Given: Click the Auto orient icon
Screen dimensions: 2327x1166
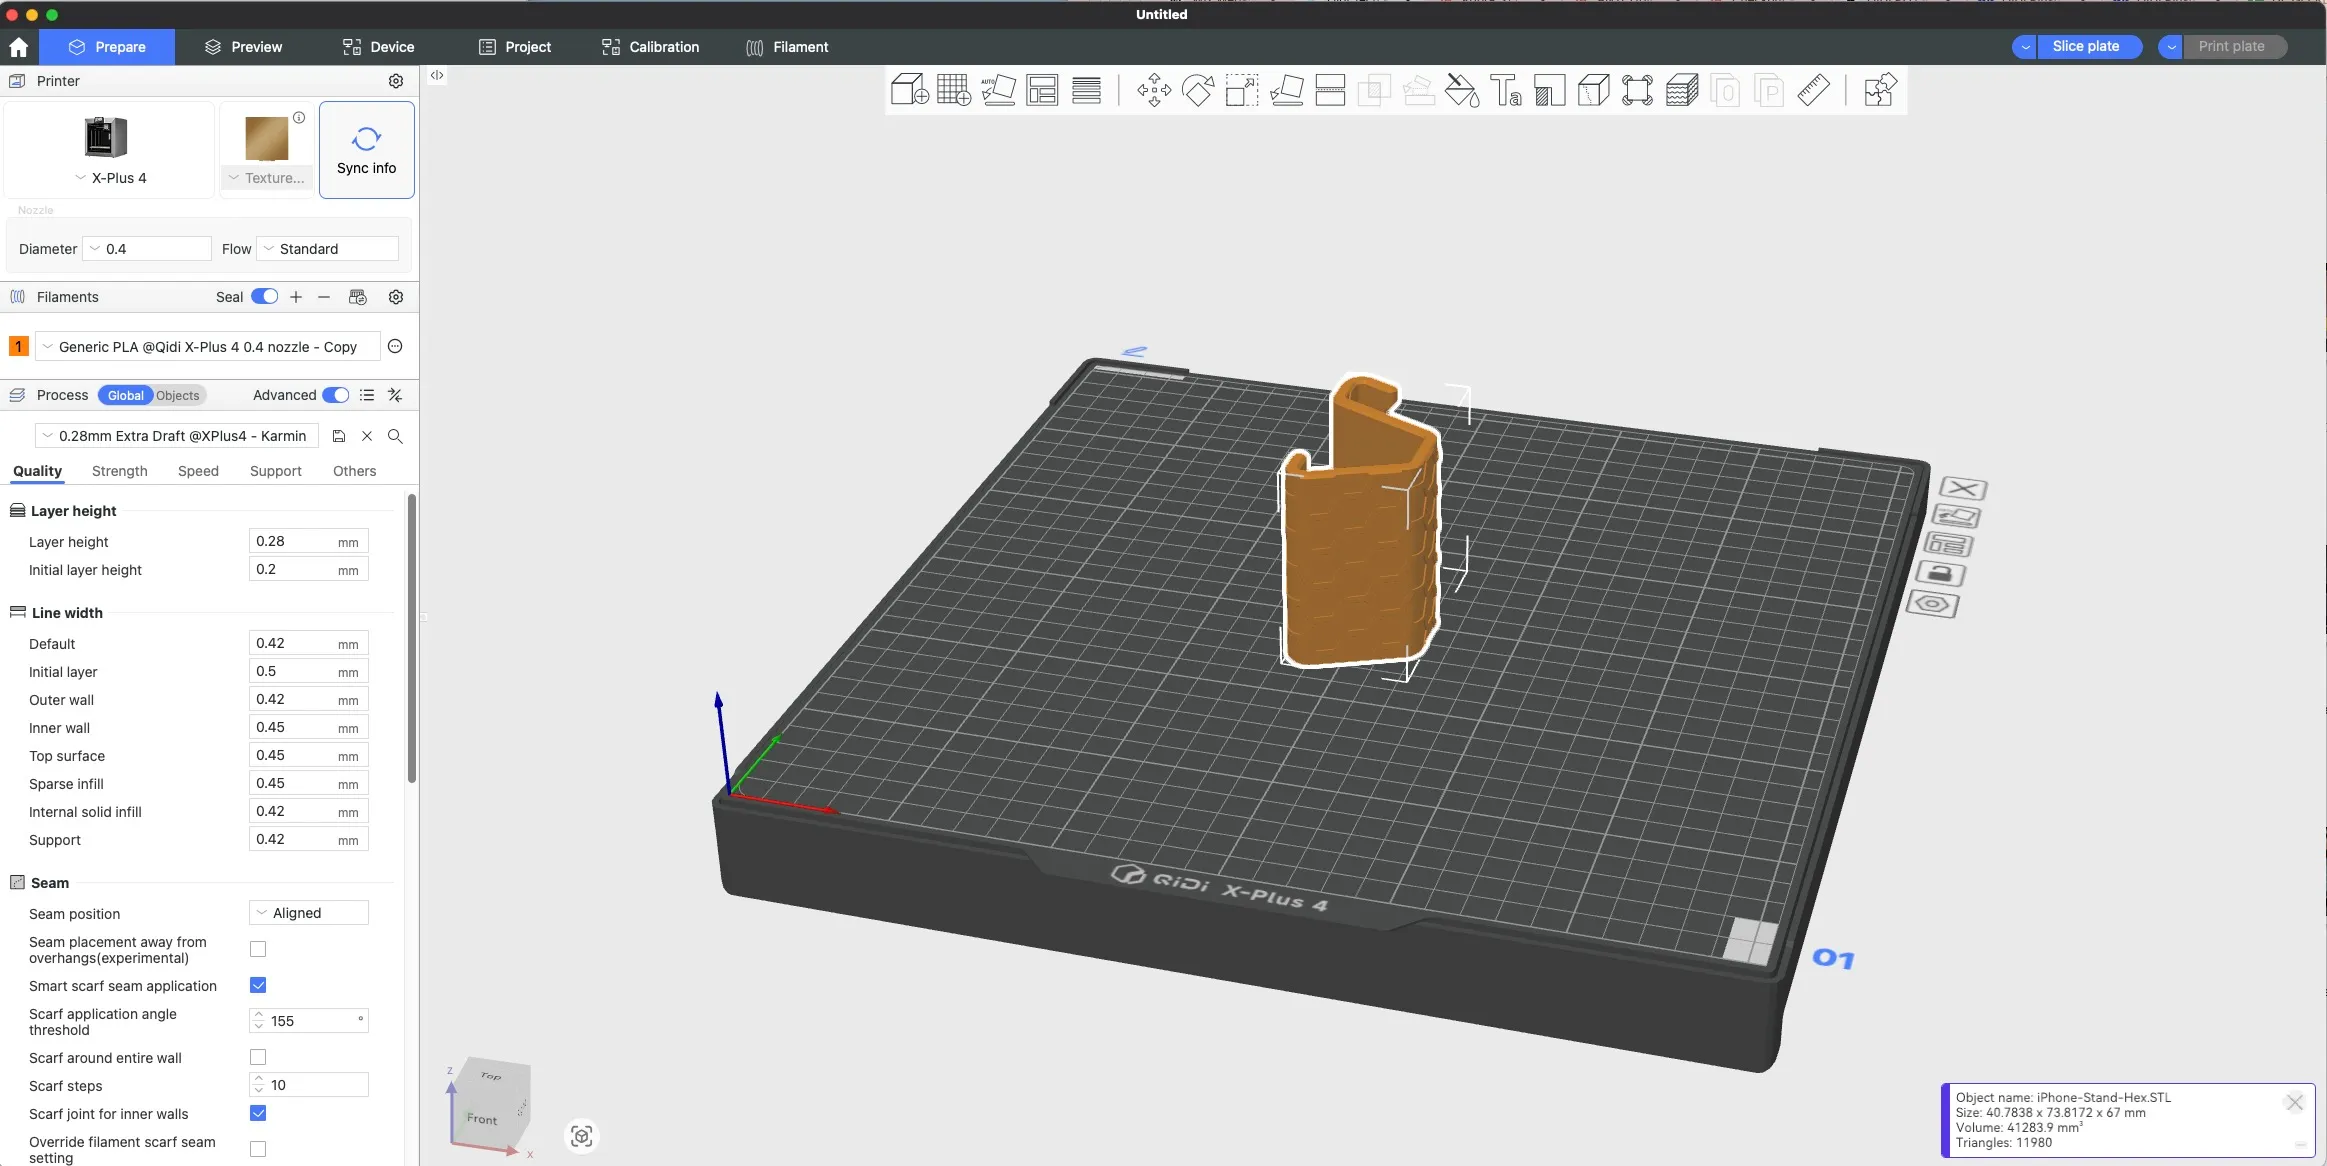Looking at the screenshot, I should 998,90.
